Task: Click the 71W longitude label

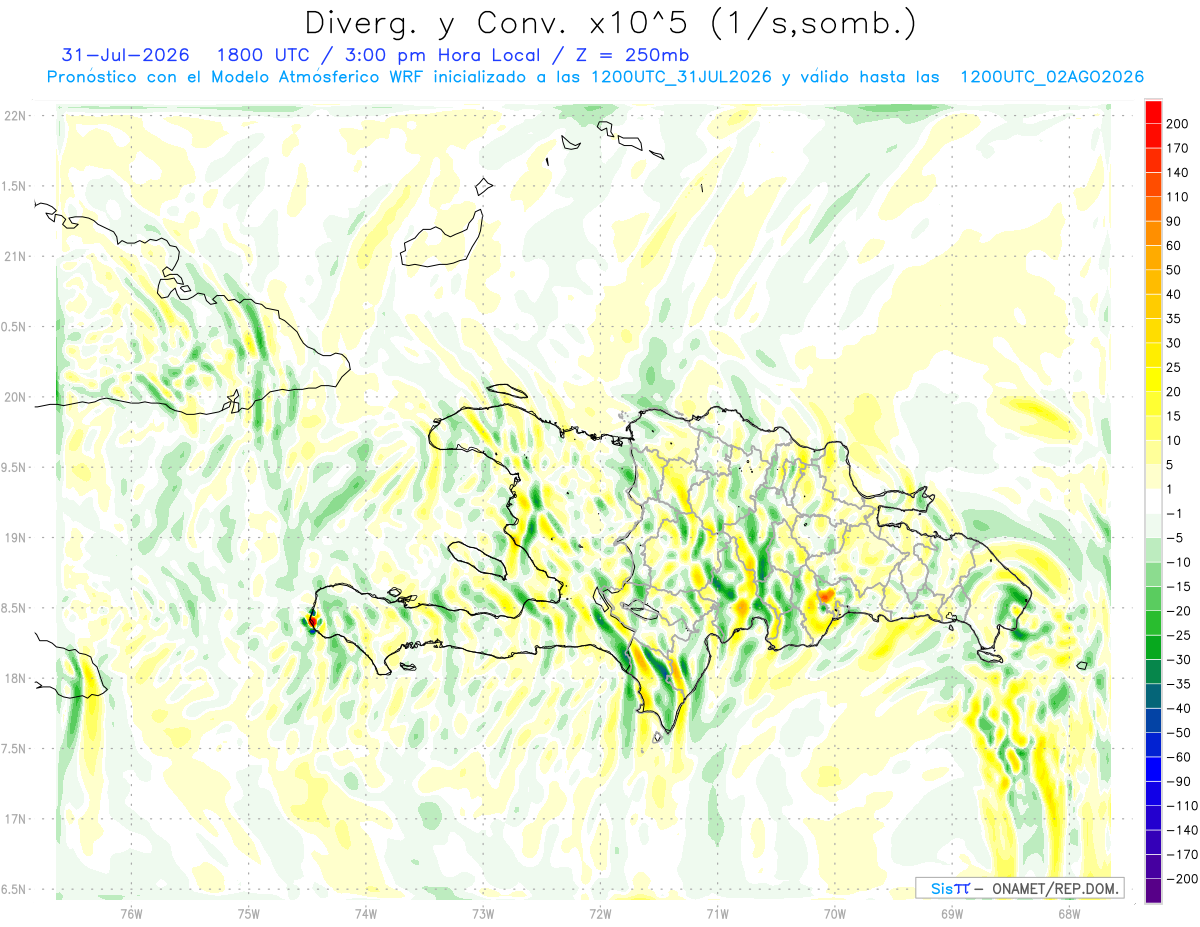Action: click(717, 912)
